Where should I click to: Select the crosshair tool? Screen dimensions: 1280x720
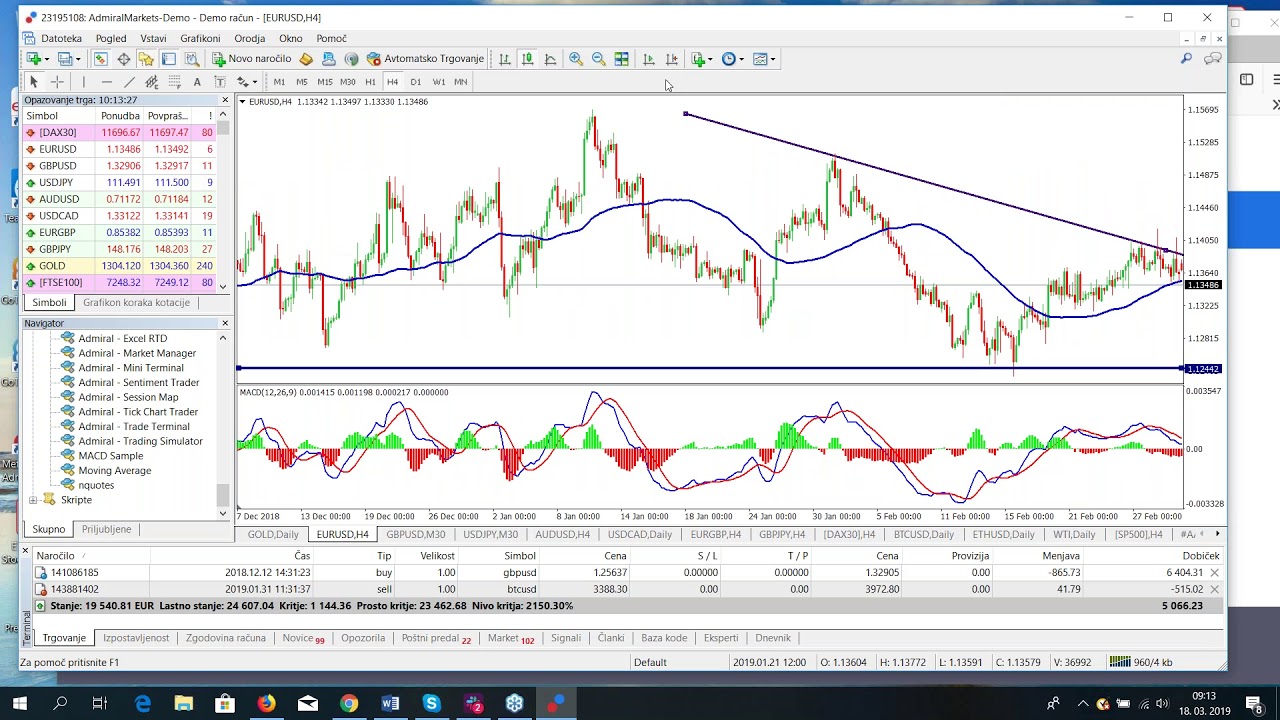[57, 82]
